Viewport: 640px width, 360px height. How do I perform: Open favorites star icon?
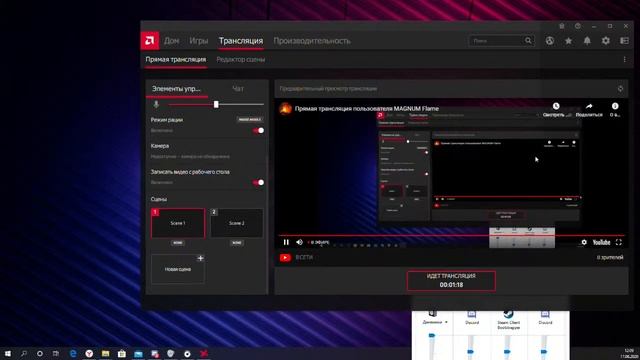click(x=568, y=41)
